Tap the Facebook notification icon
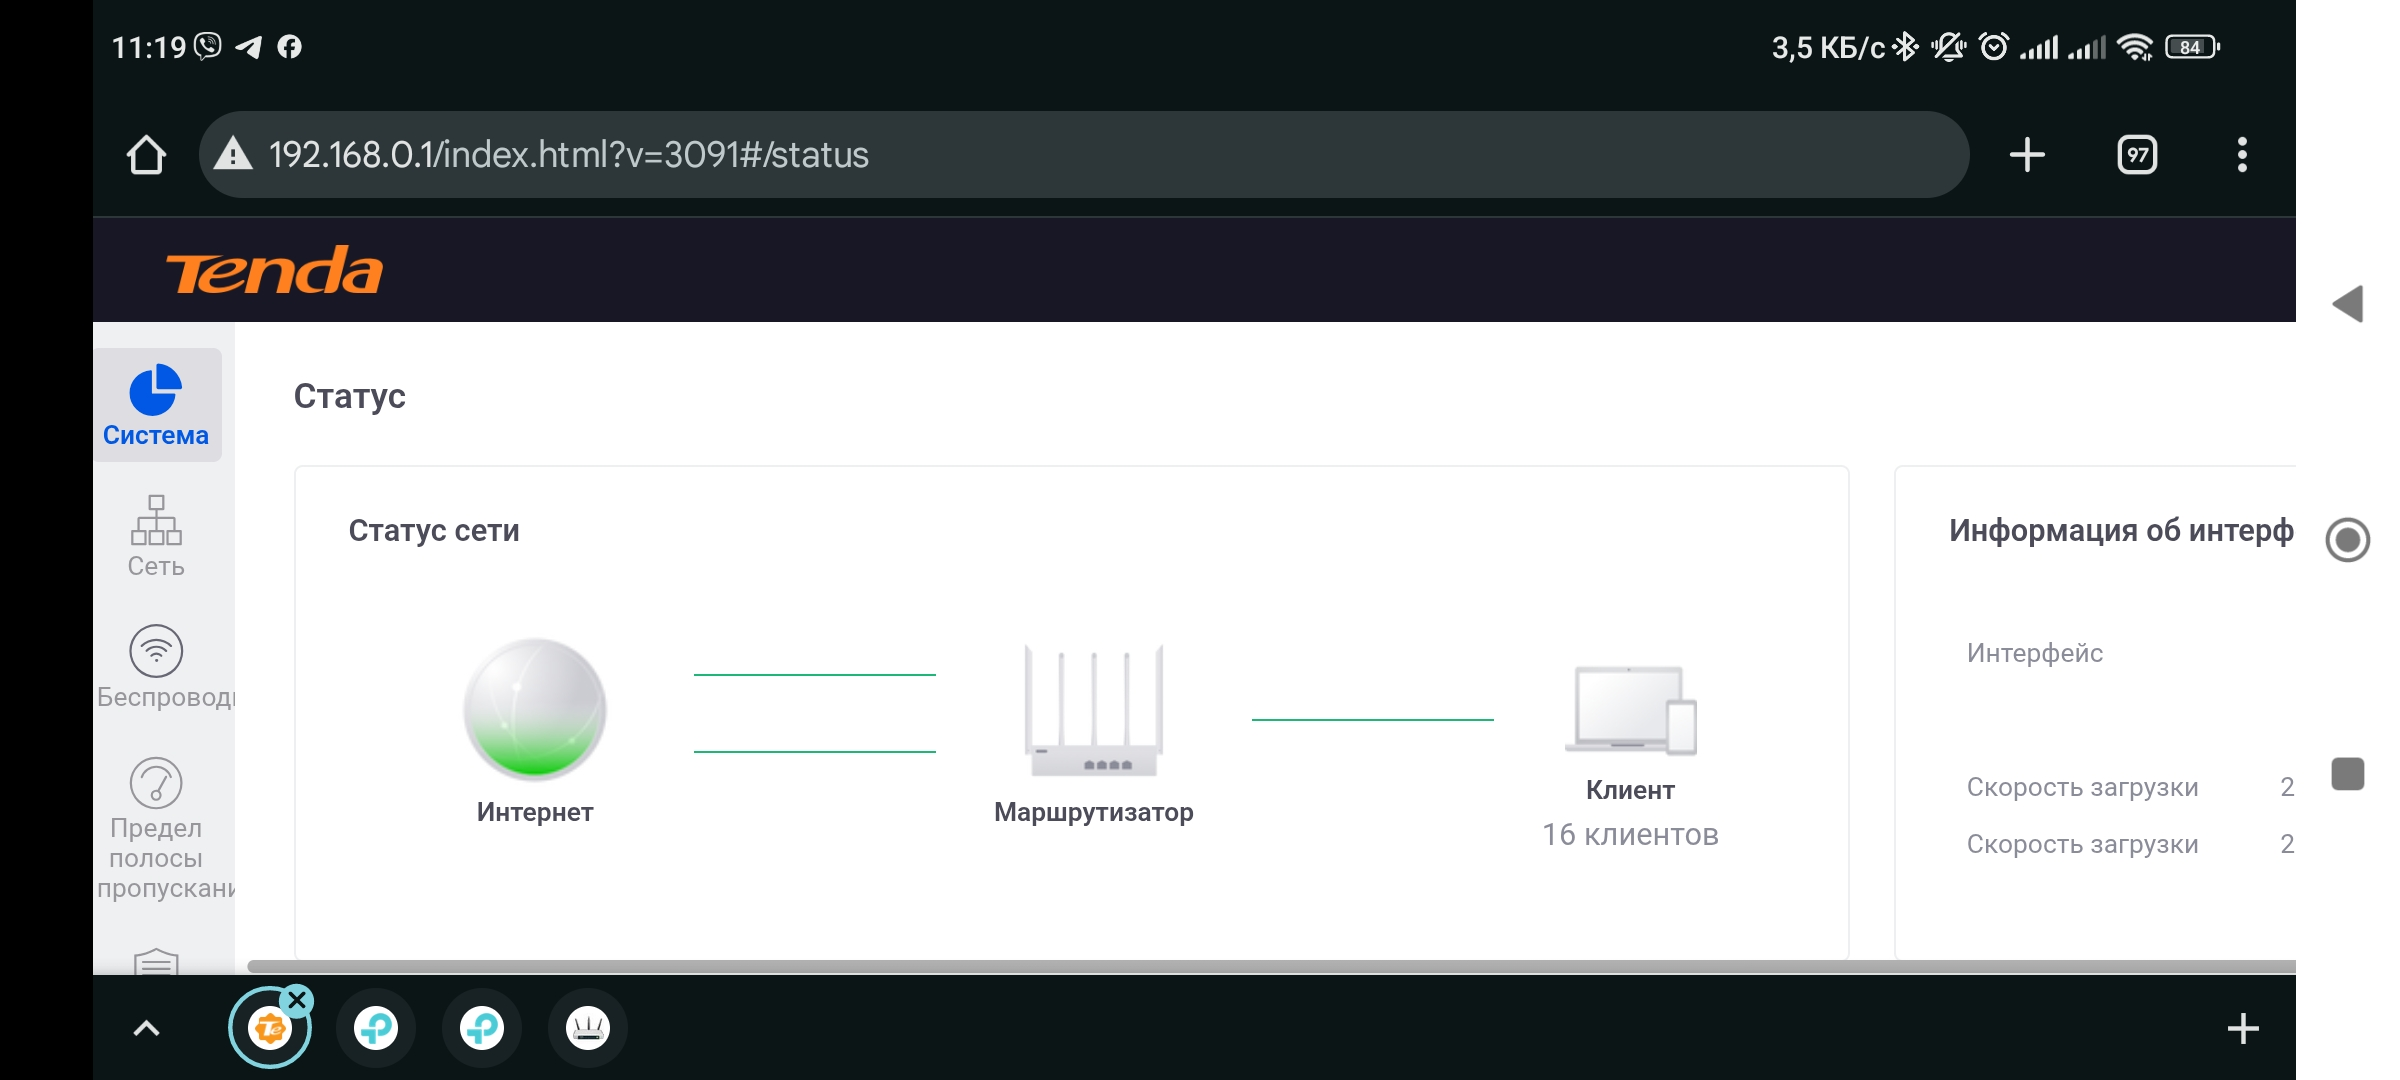Viewport: 2400px width, 1080px height. click(x=290, y=47)
